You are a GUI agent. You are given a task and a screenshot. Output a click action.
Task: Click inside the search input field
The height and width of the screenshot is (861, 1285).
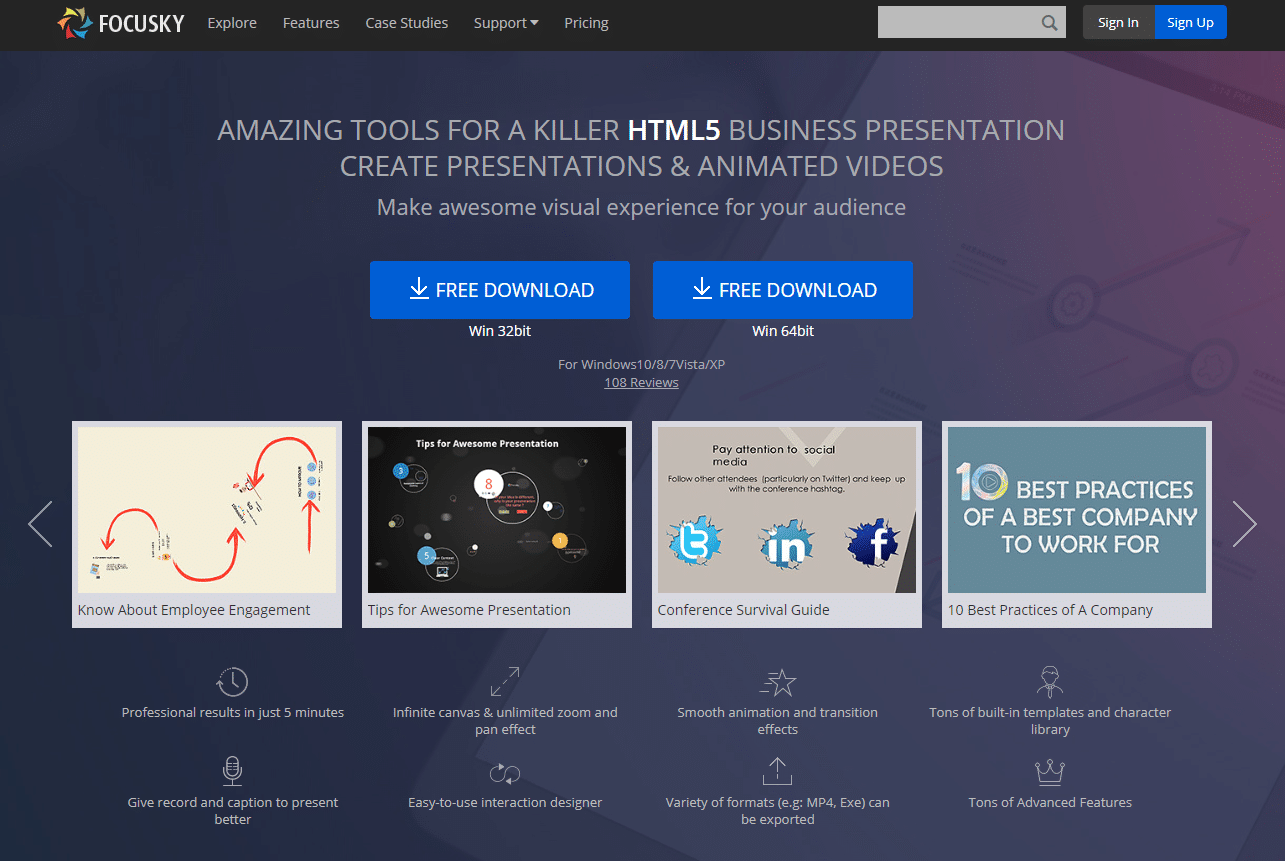[x=960, y=21]
